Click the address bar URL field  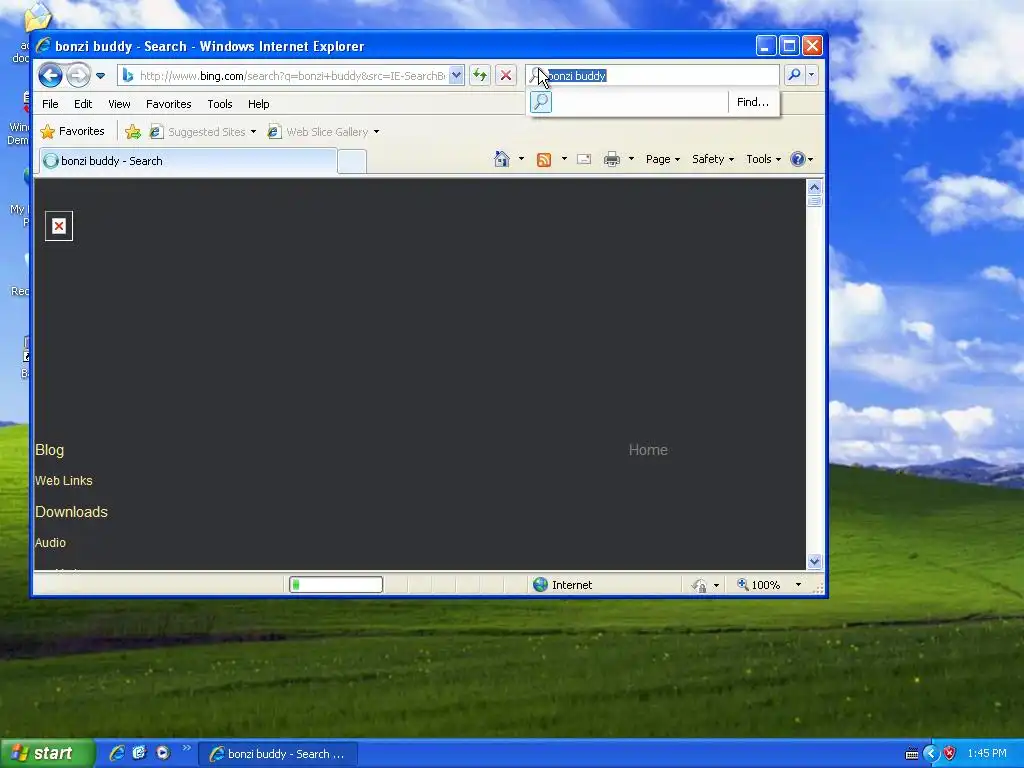click(x=291, y=76)
